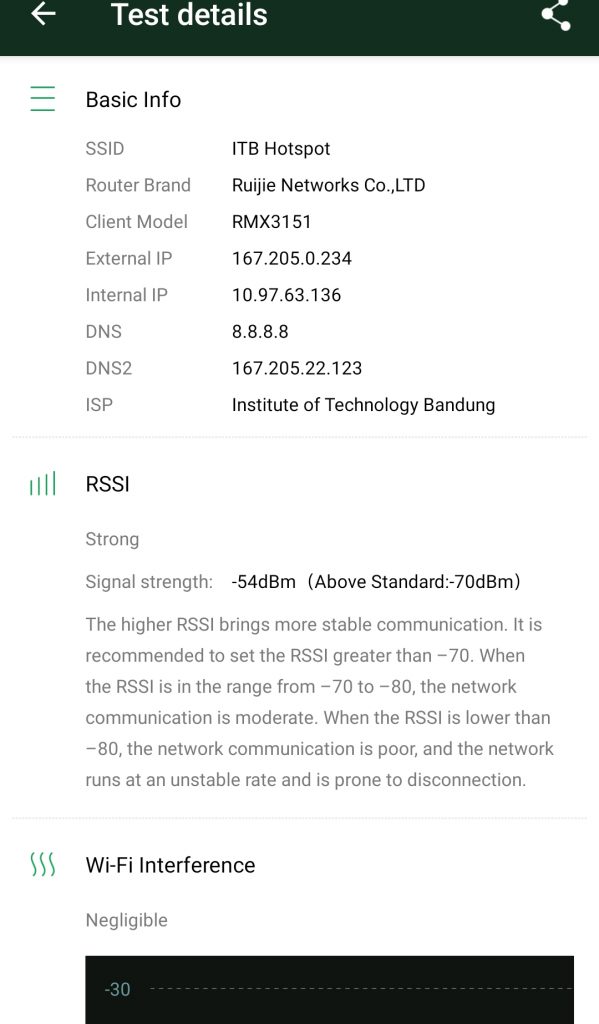Tap the DNS2 value 167.205.22.123

point(297,368)
